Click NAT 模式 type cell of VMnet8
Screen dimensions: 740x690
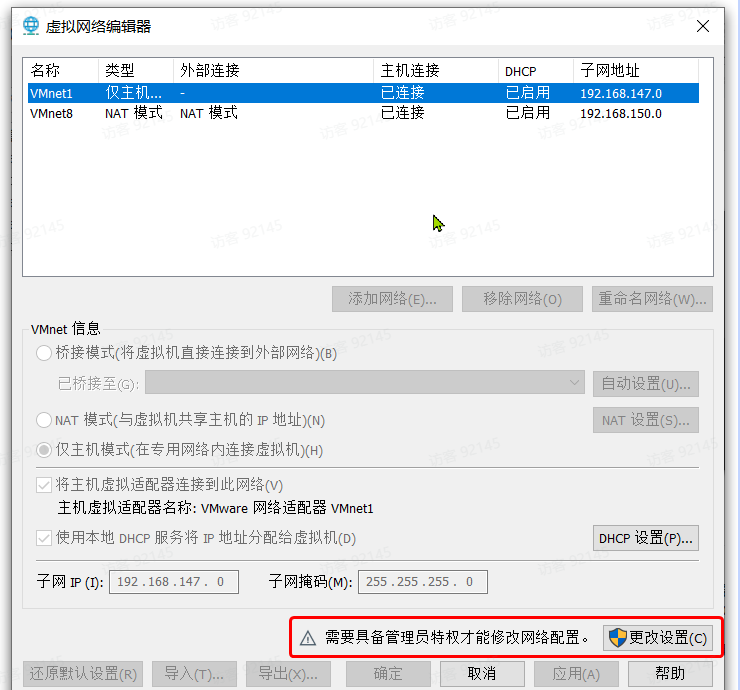134,113
